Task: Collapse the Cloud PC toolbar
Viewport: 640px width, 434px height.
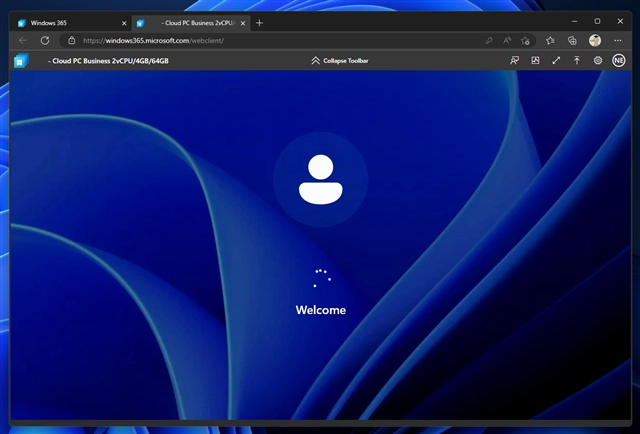Action: point(340,60)
